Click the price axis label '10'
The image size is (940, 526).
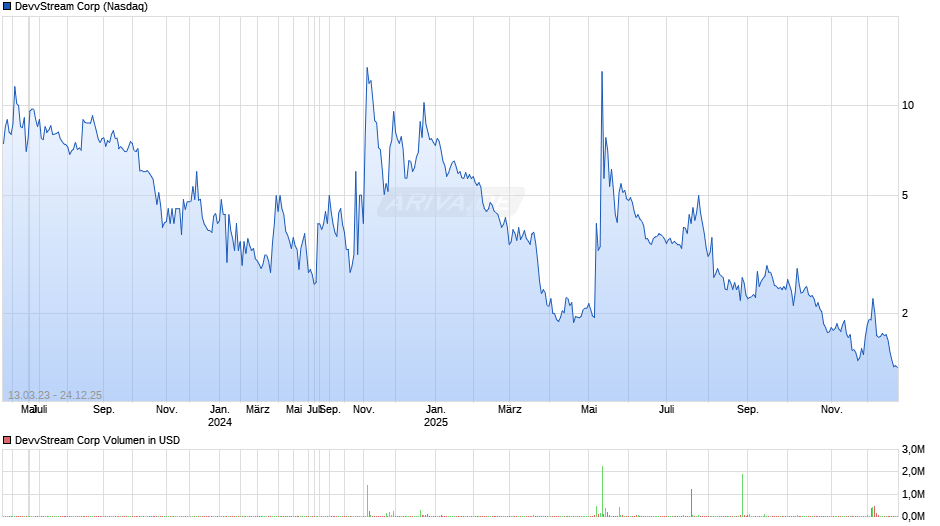click(908, 106)
